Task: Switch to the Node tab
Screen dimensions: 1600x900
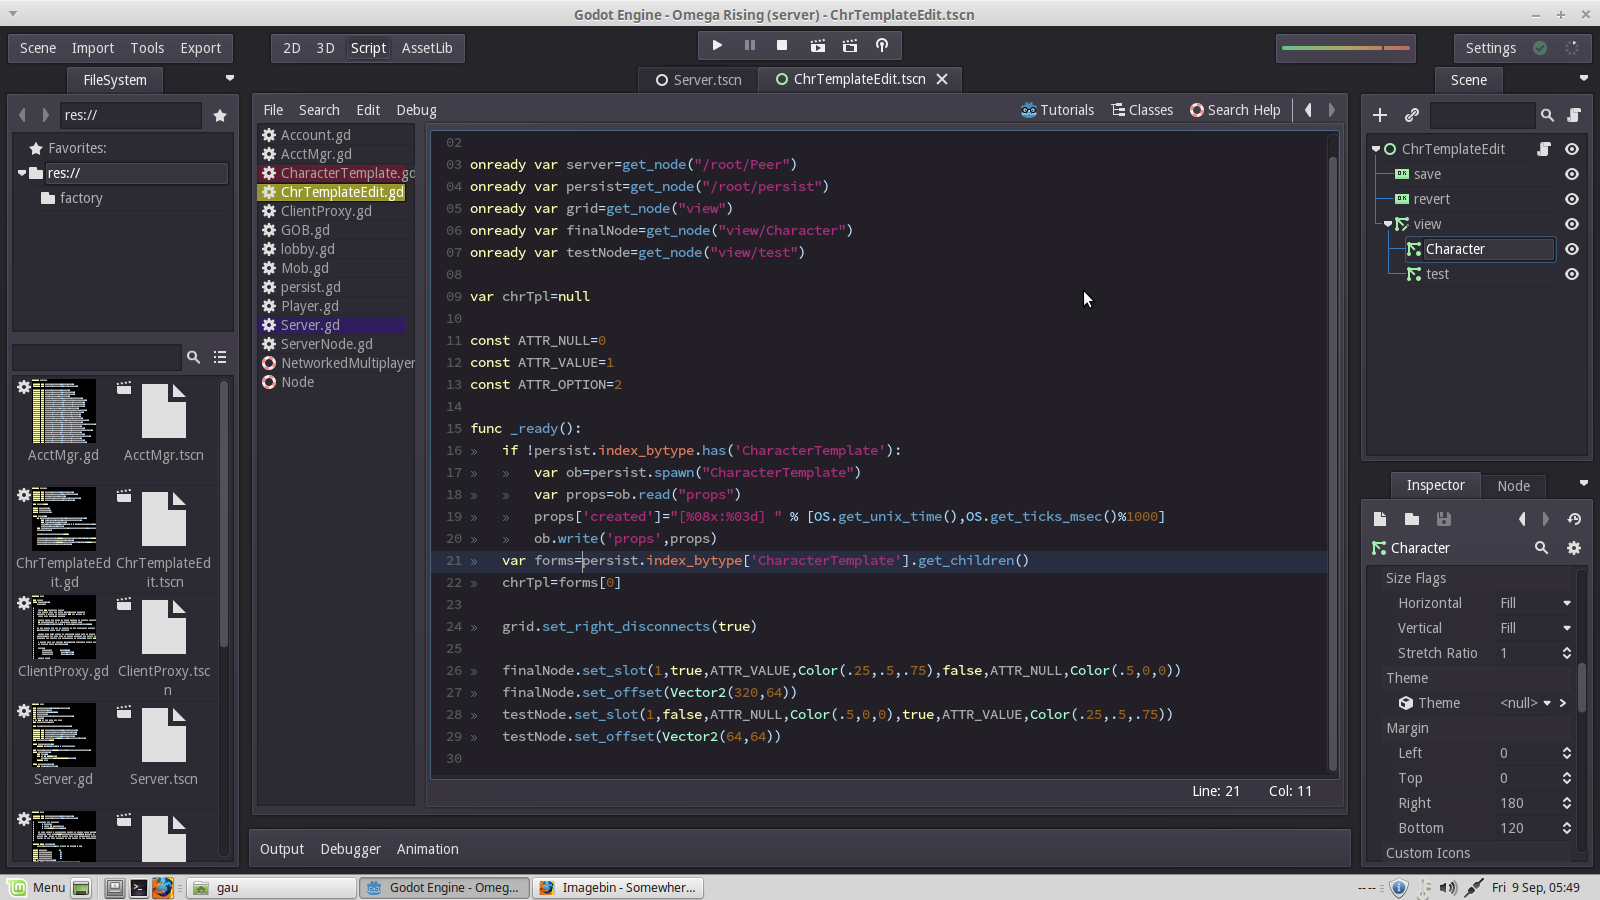Action: 1513,485
